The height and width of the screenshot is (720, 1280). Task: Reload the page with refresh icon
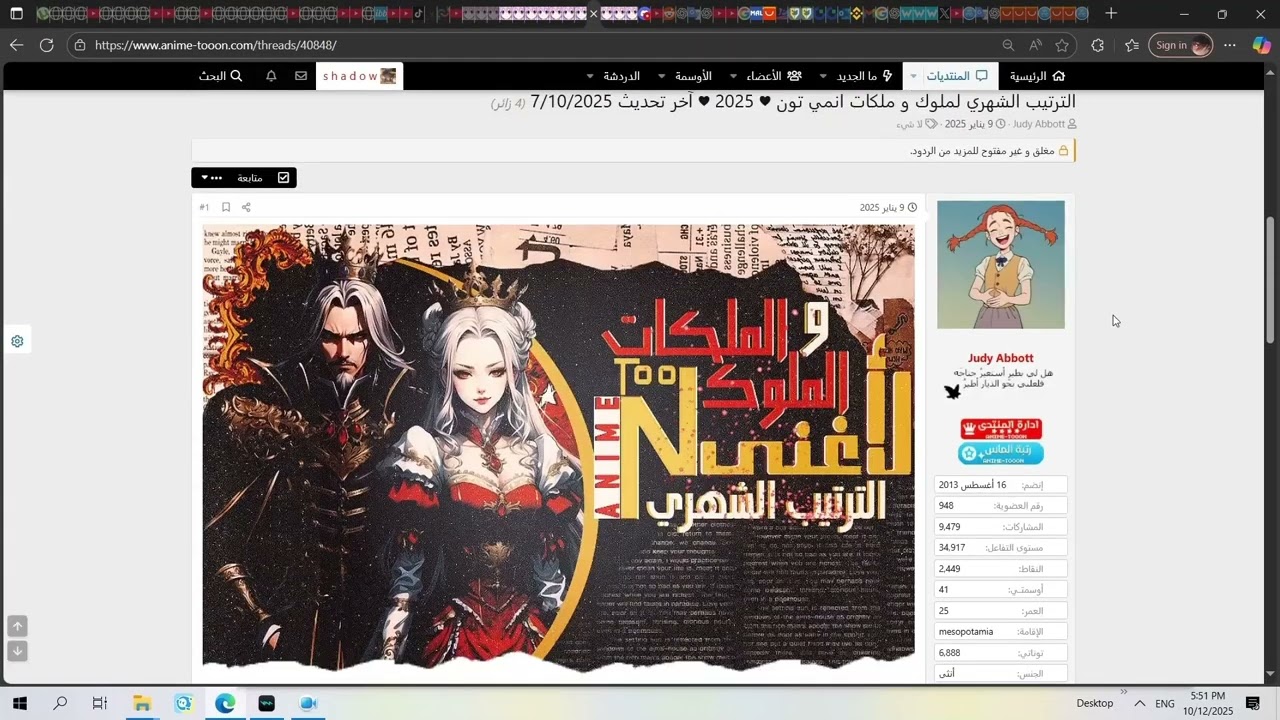(x=46, y=45)
